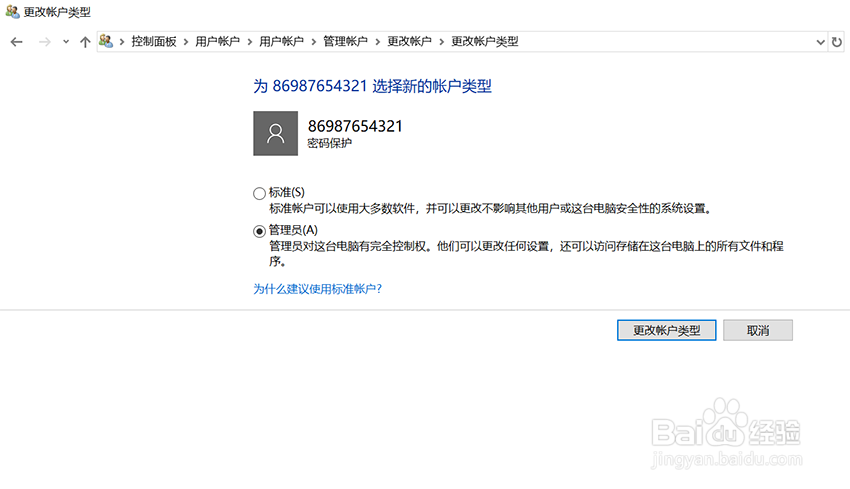Expand chevron before 管理帐户 breadcrumb
850x489 pixels.
pos(313,42)
